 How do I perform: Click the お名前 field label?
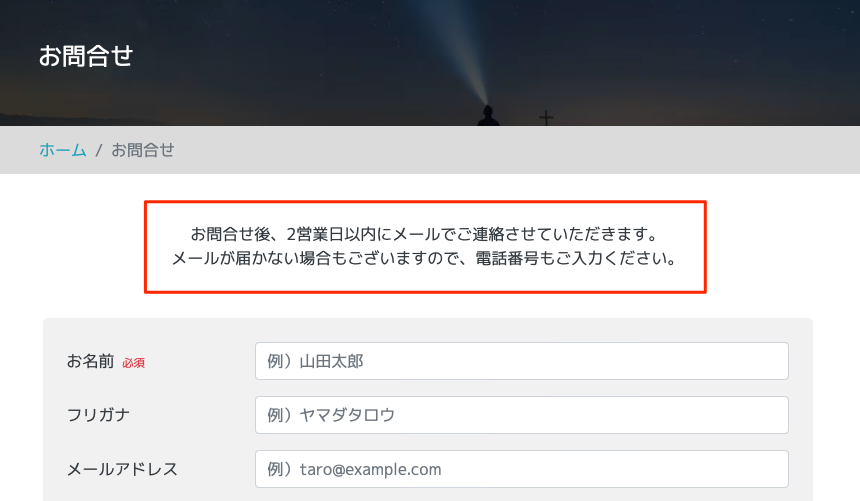(x=90, y=361)
